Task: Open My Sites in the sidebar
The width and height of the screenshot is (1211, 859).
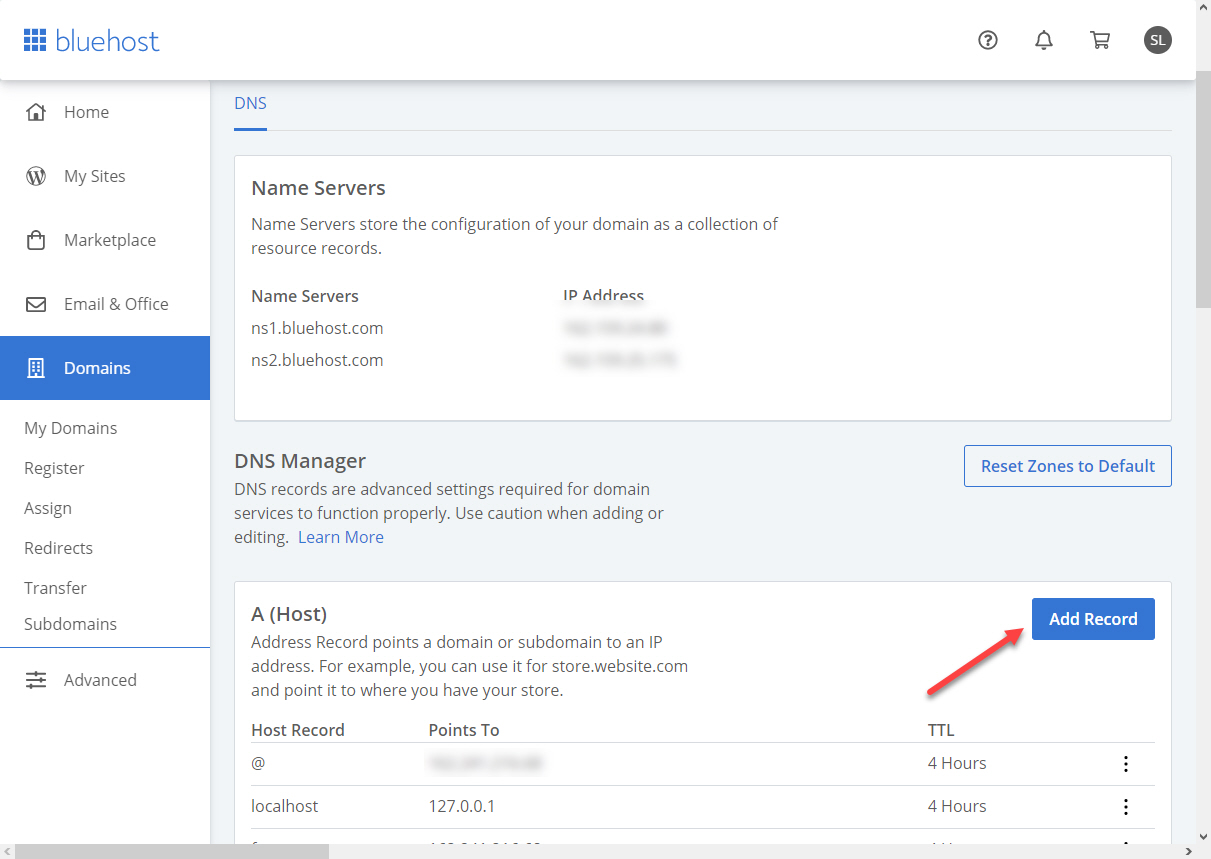Action: 105,176
